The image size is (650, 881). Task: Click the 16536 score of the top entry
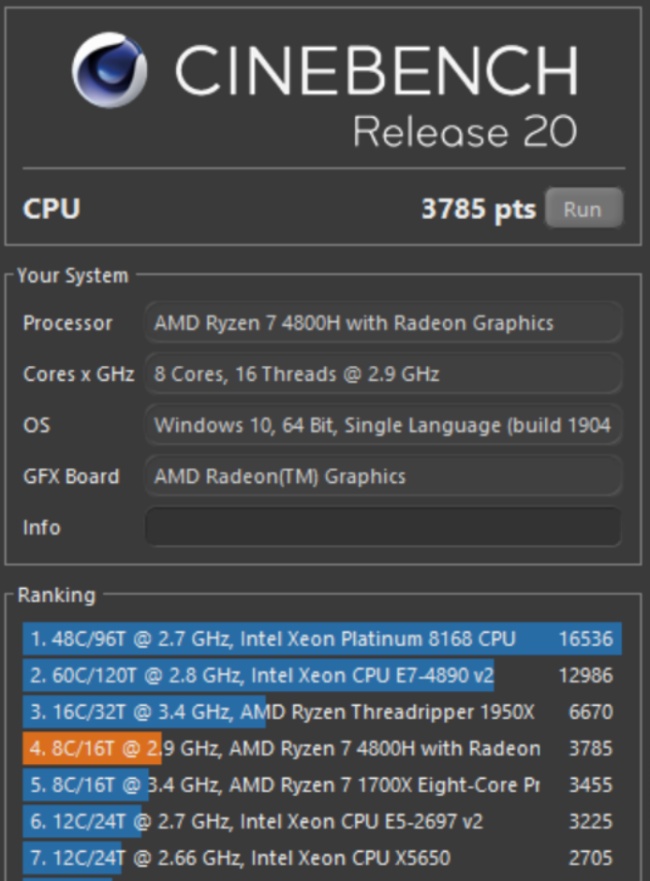click(585, 639)
